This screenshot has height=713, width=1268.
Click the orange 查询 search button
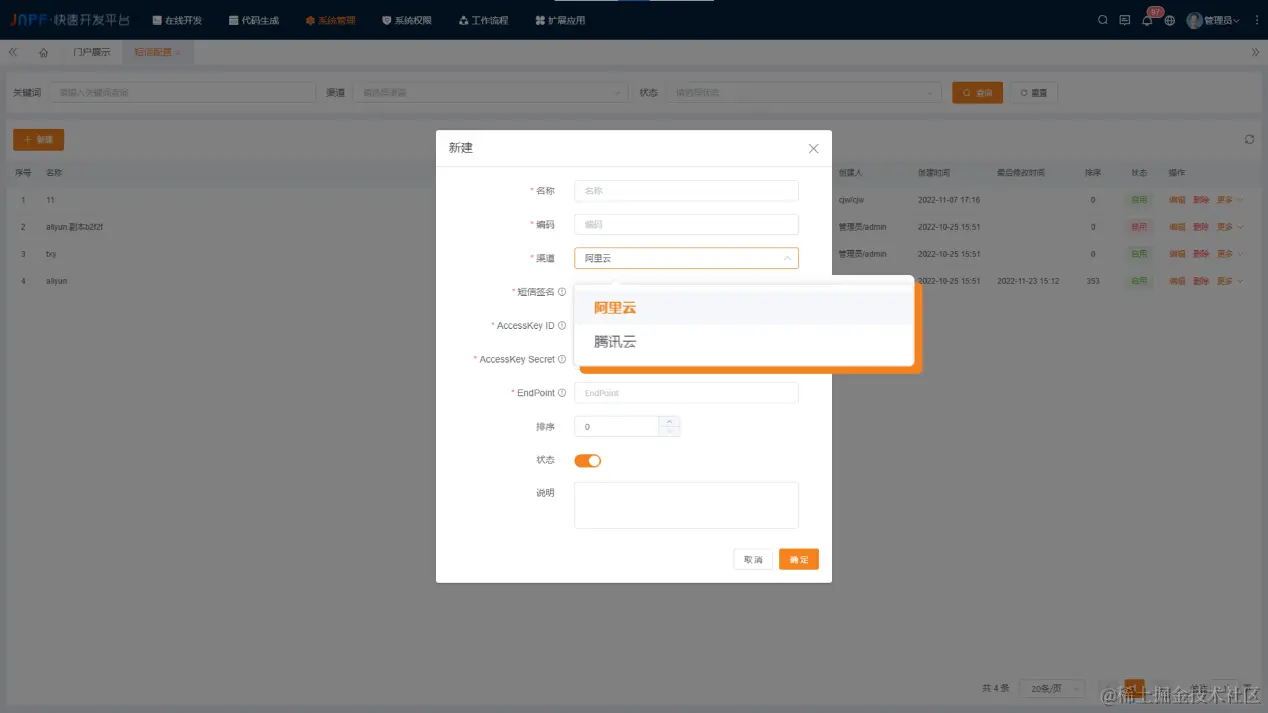977,92
